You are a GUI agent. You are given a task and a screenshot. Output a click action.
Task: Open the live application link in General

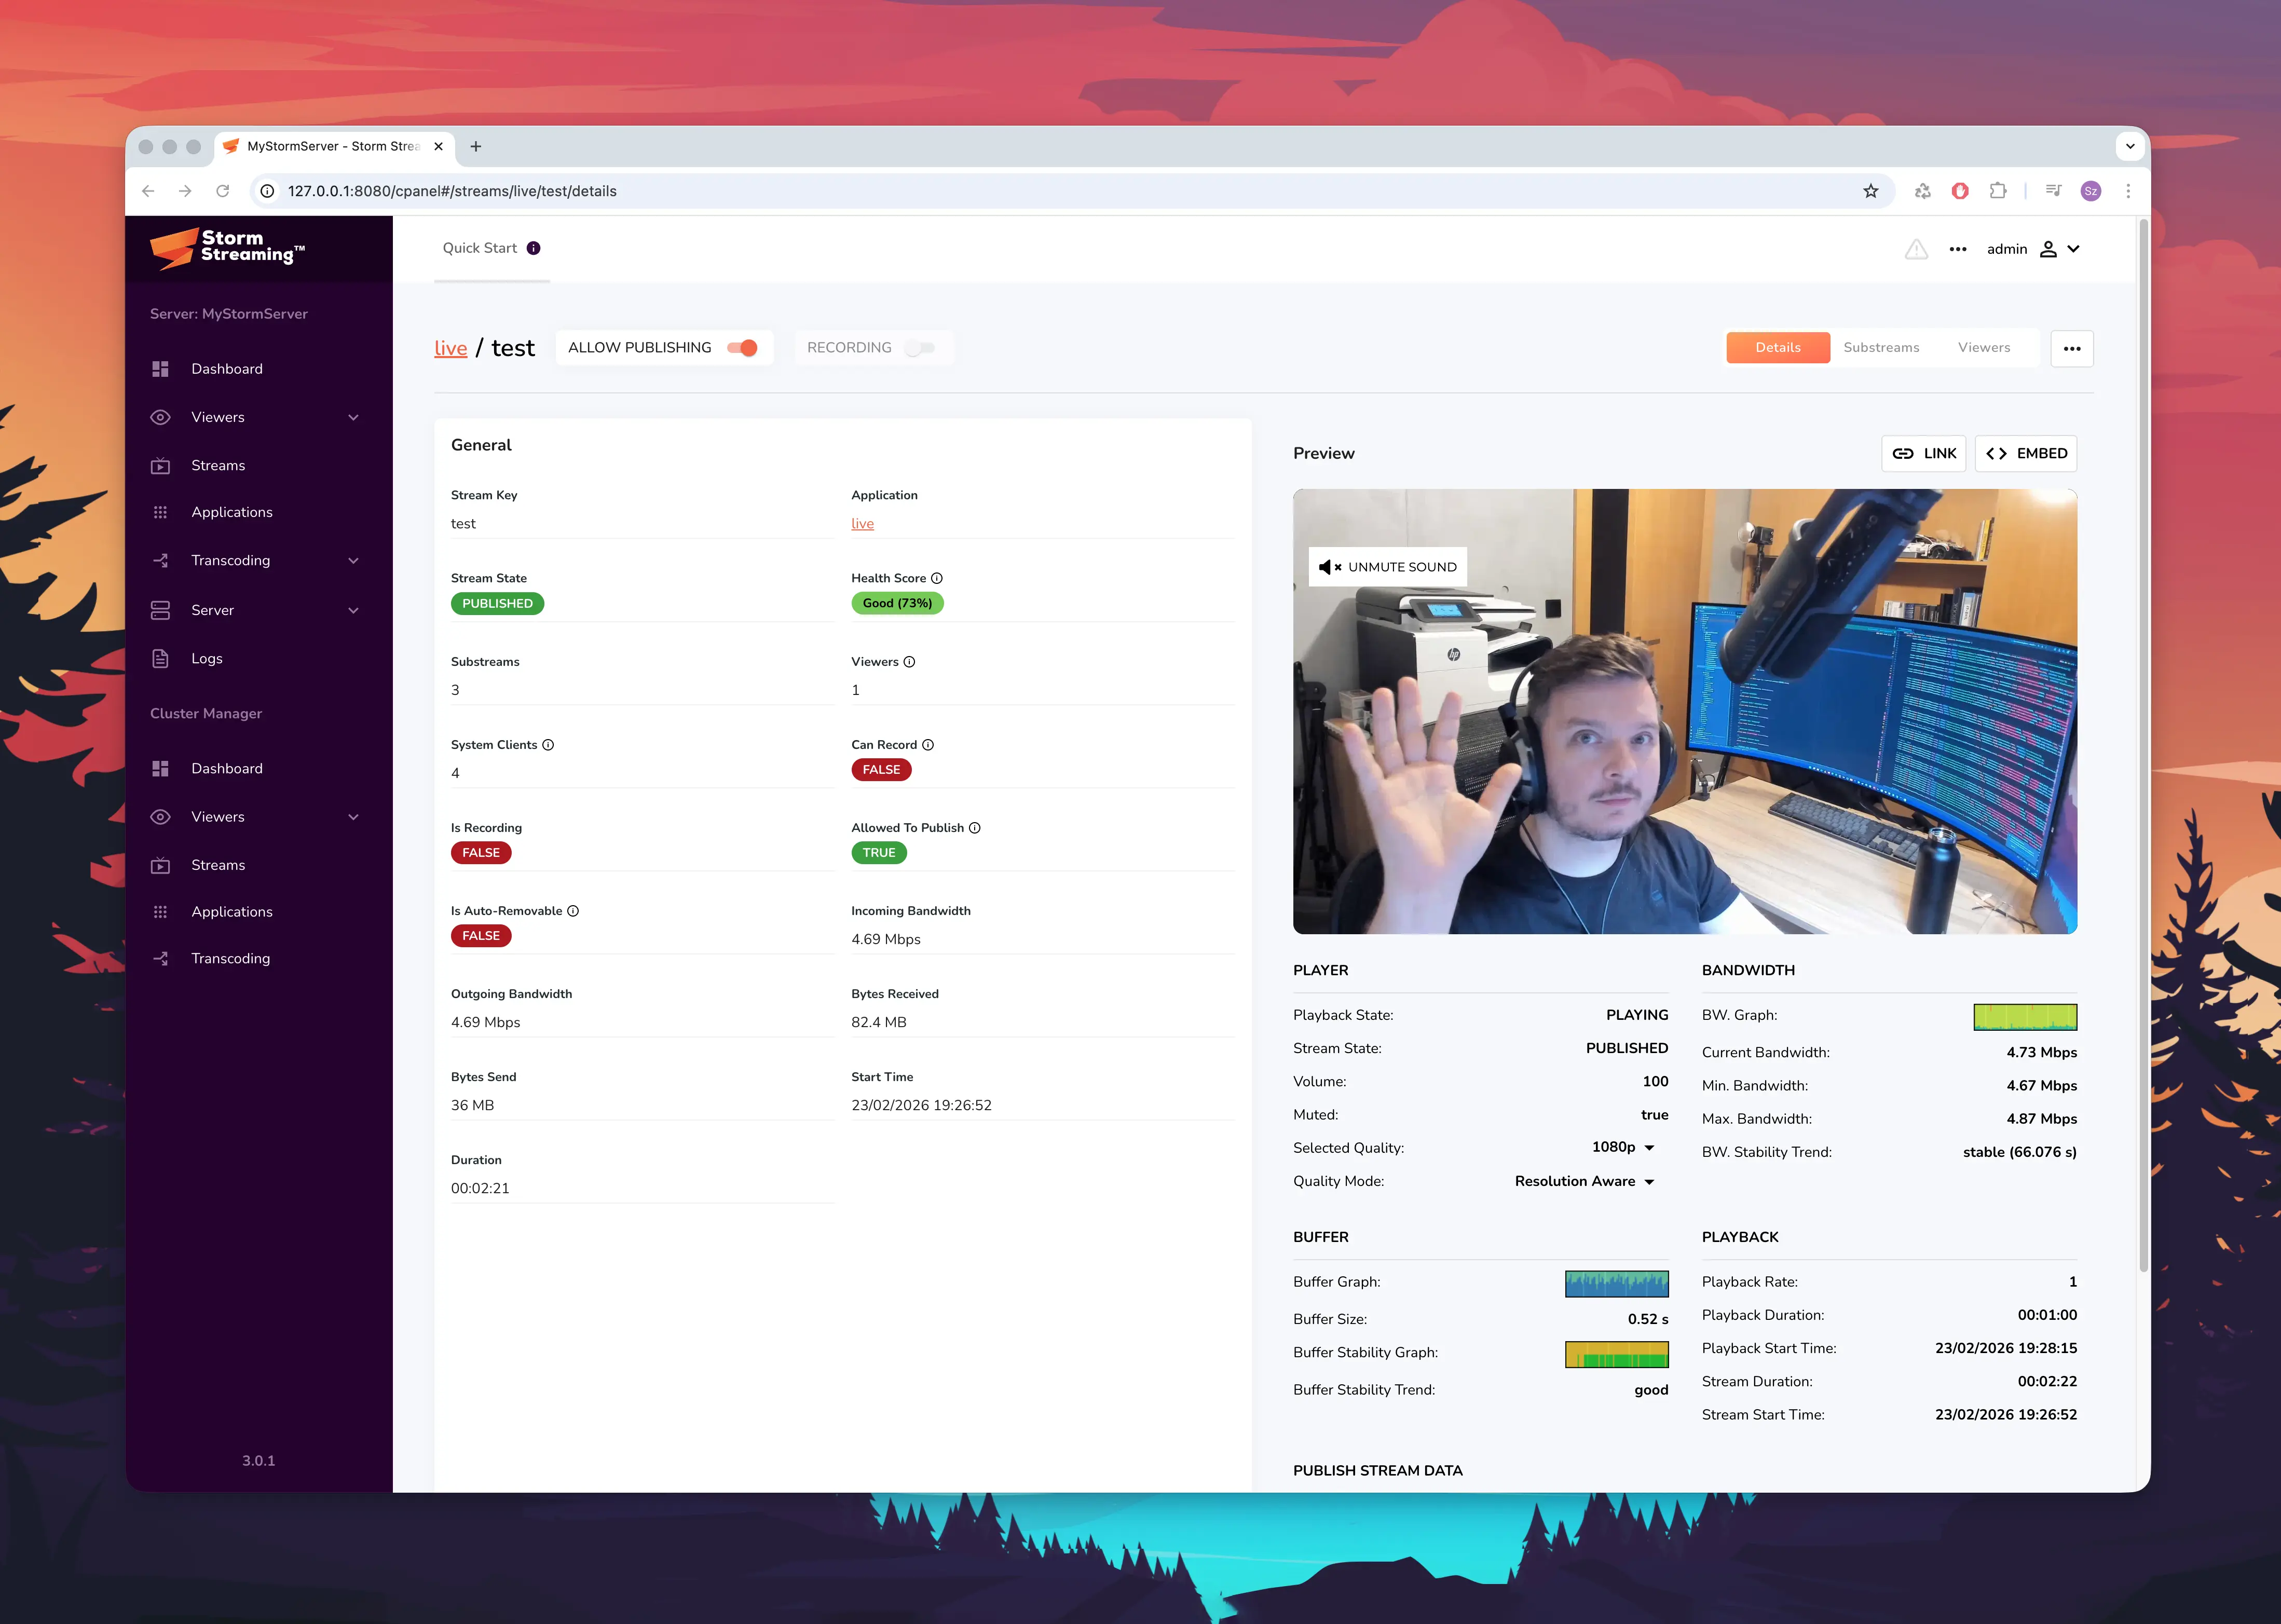[x=862, y=524]
